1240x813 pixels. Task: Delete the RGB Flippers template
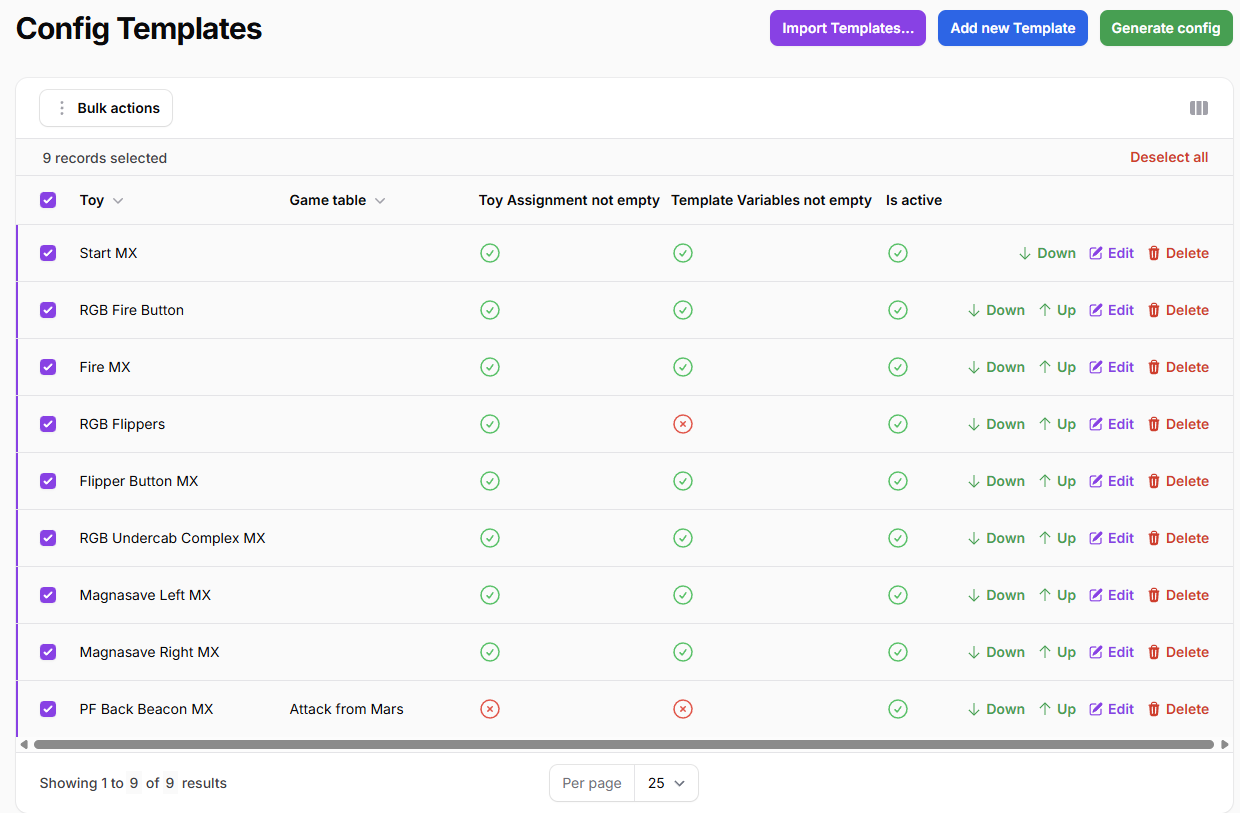(1178, 424)
